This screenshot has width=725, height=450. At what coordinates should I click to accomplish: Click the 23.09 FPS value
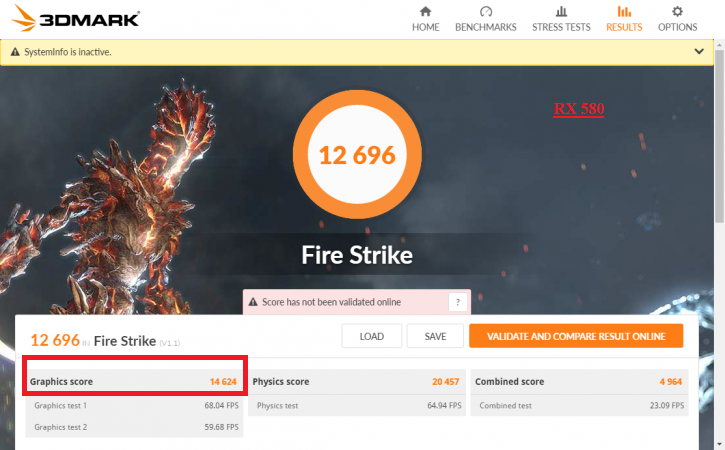click(x=667, y=406)
